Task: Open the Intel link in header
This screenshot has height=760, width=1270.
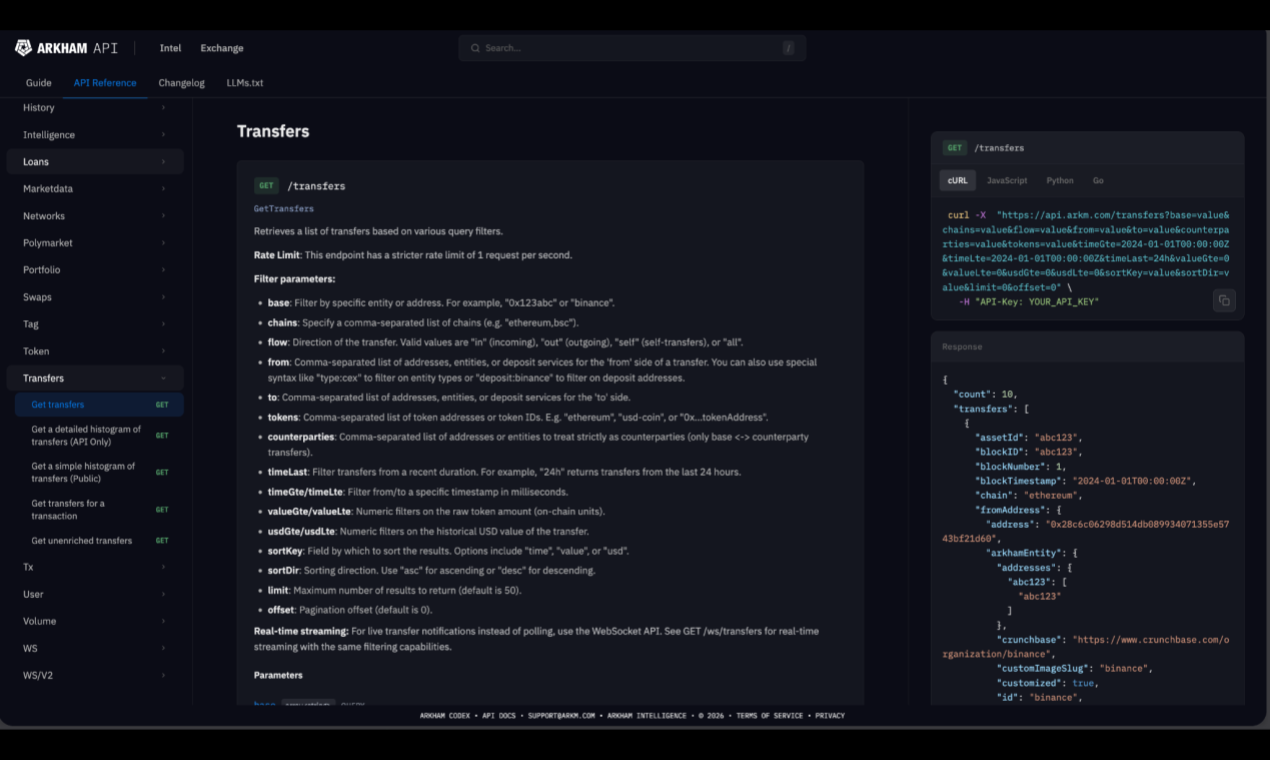Action: coord(170,48)
